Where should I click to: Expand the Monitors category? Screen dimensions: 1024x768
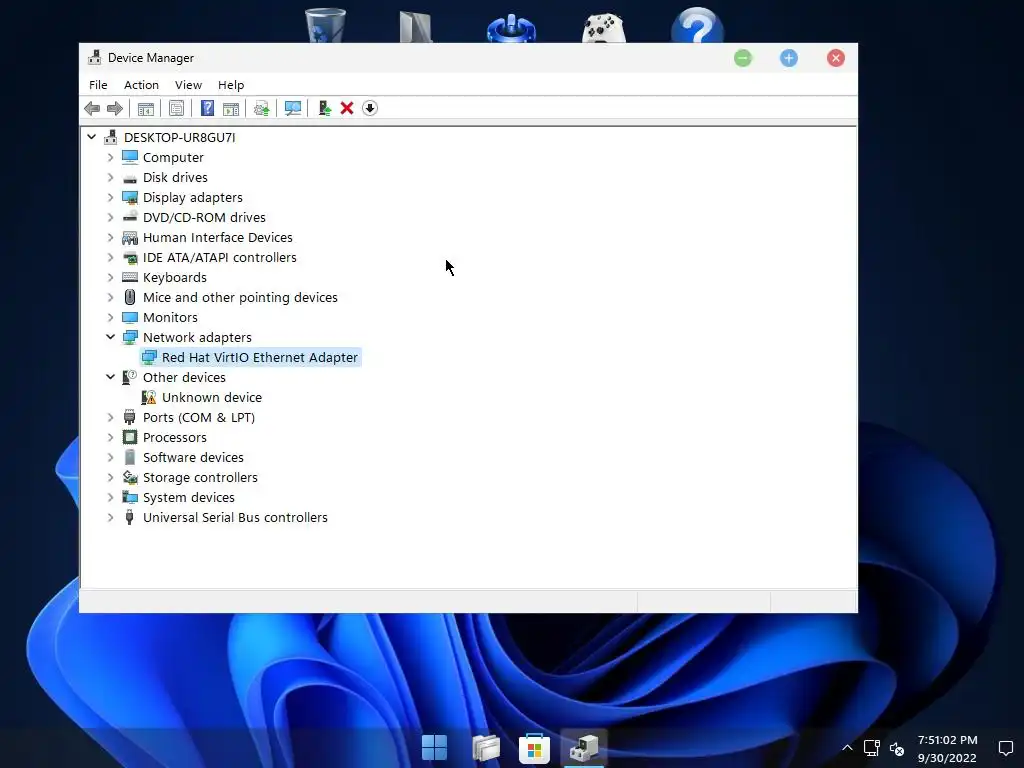tap(110, 317)
